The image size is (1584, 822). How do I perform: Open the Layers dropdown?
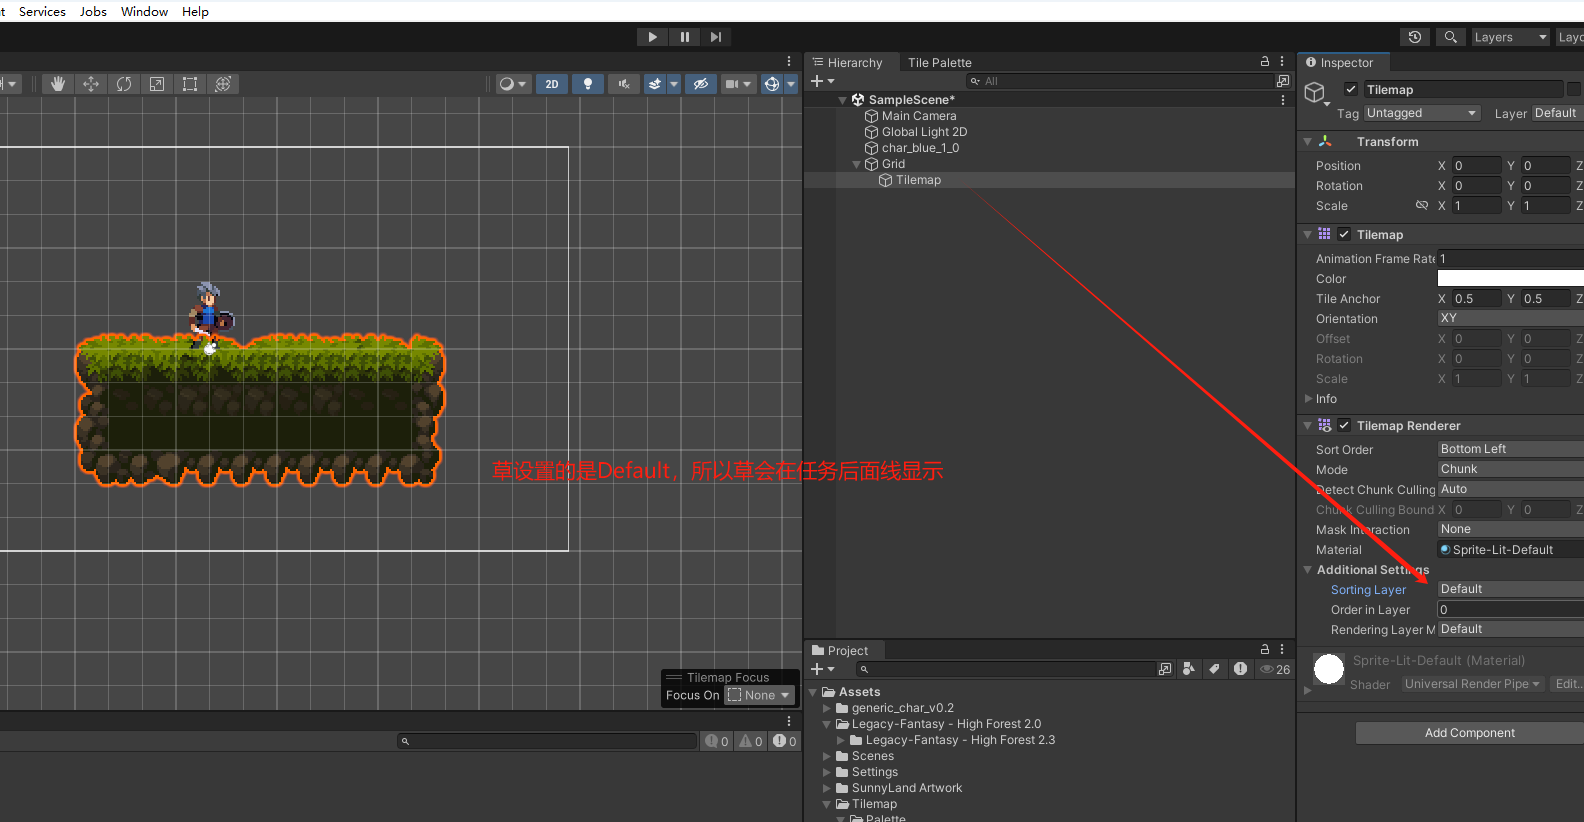[1510, 37]
